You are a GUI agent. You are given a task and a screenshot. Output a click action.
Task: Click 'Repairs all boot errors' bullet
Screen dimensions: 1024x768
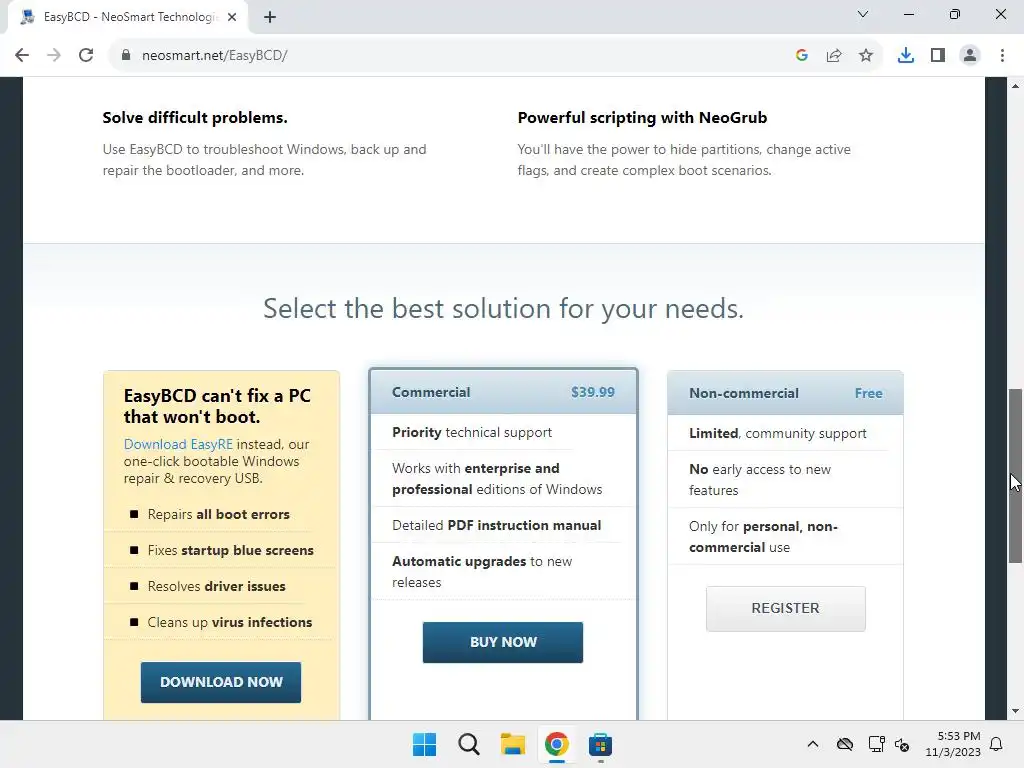pyautogui.click(x=218, y=514)
